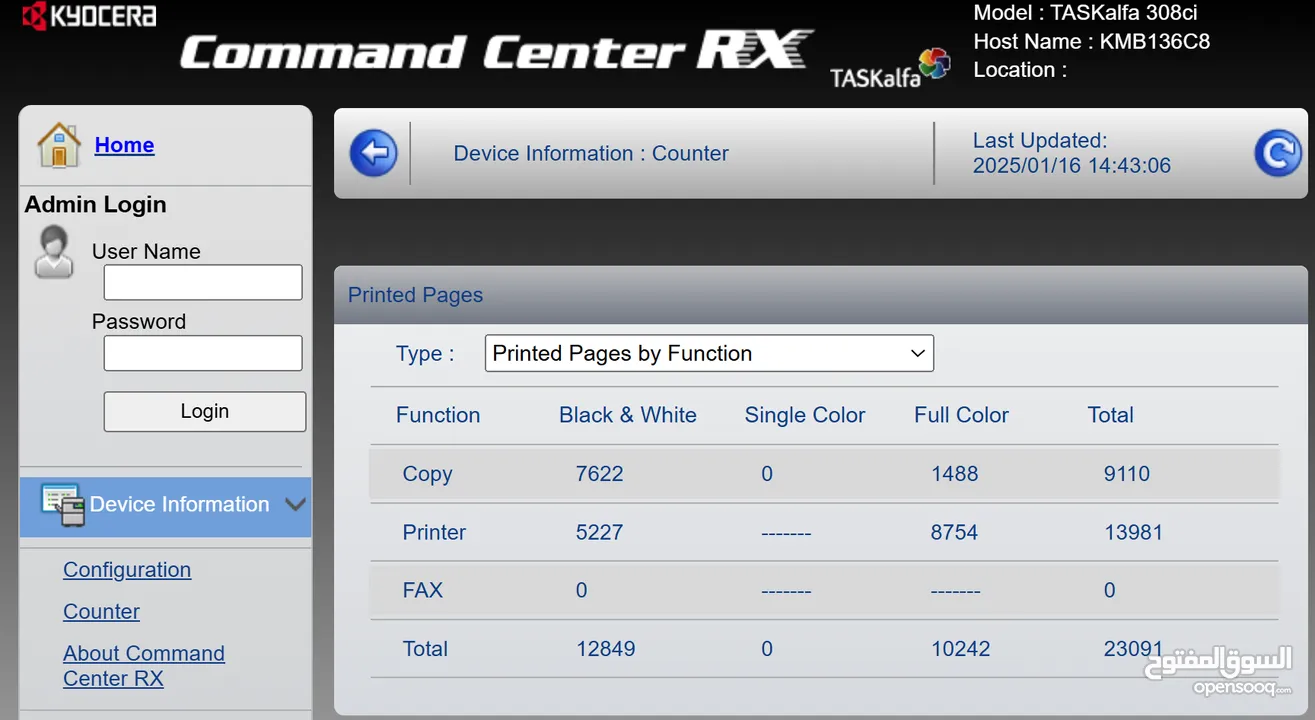Focus the User Name field
Screen dimensions: 1315x720
click(203, 282)
